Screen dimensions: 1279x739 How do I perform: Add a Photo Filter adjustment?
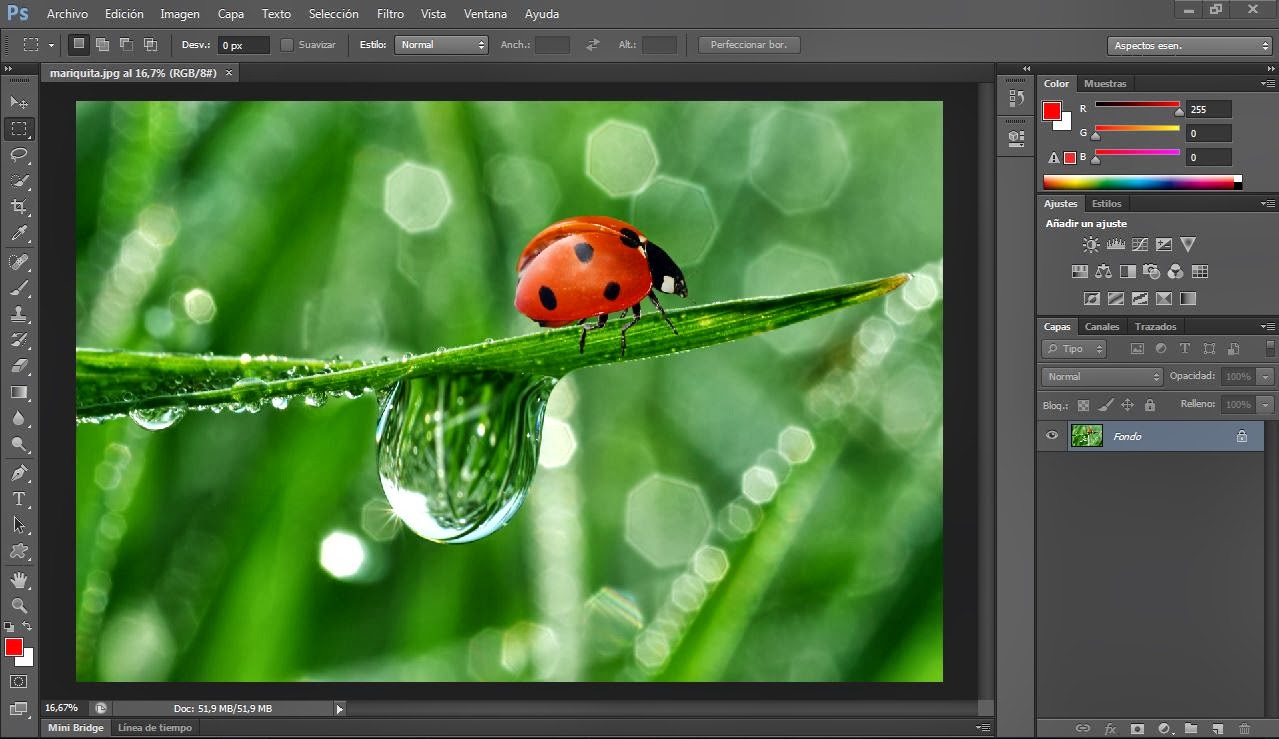1151,271
